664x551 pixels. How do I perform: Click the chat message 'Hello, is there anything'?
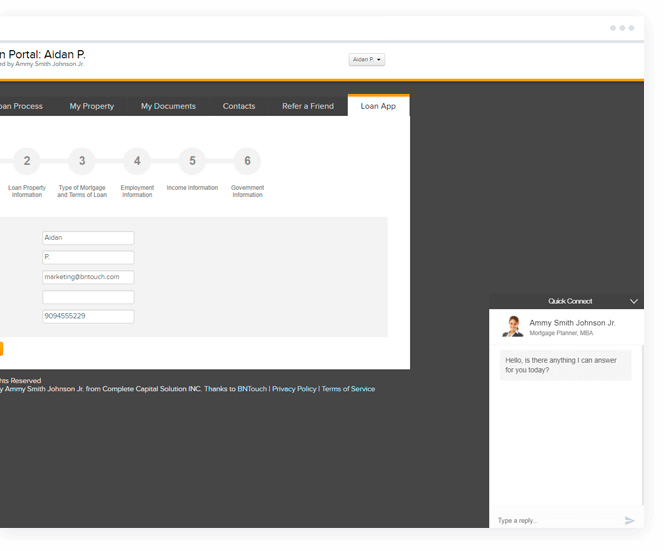565,365
